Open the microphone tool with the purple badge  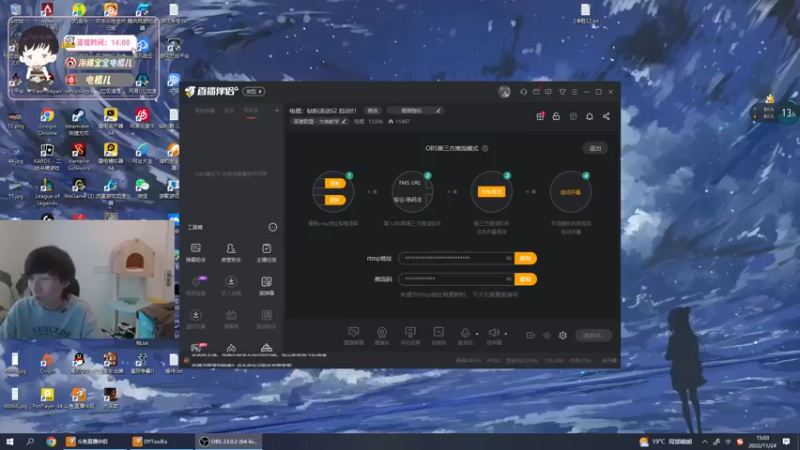(x=196, y=286)
